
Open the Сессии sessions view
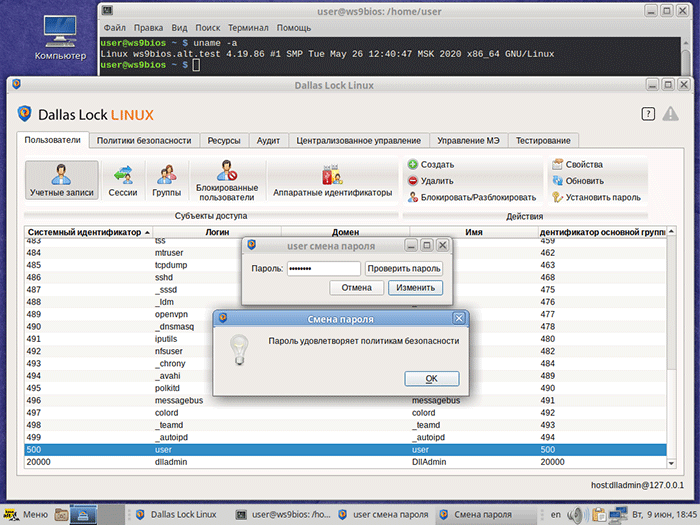[x=123, y=180]
